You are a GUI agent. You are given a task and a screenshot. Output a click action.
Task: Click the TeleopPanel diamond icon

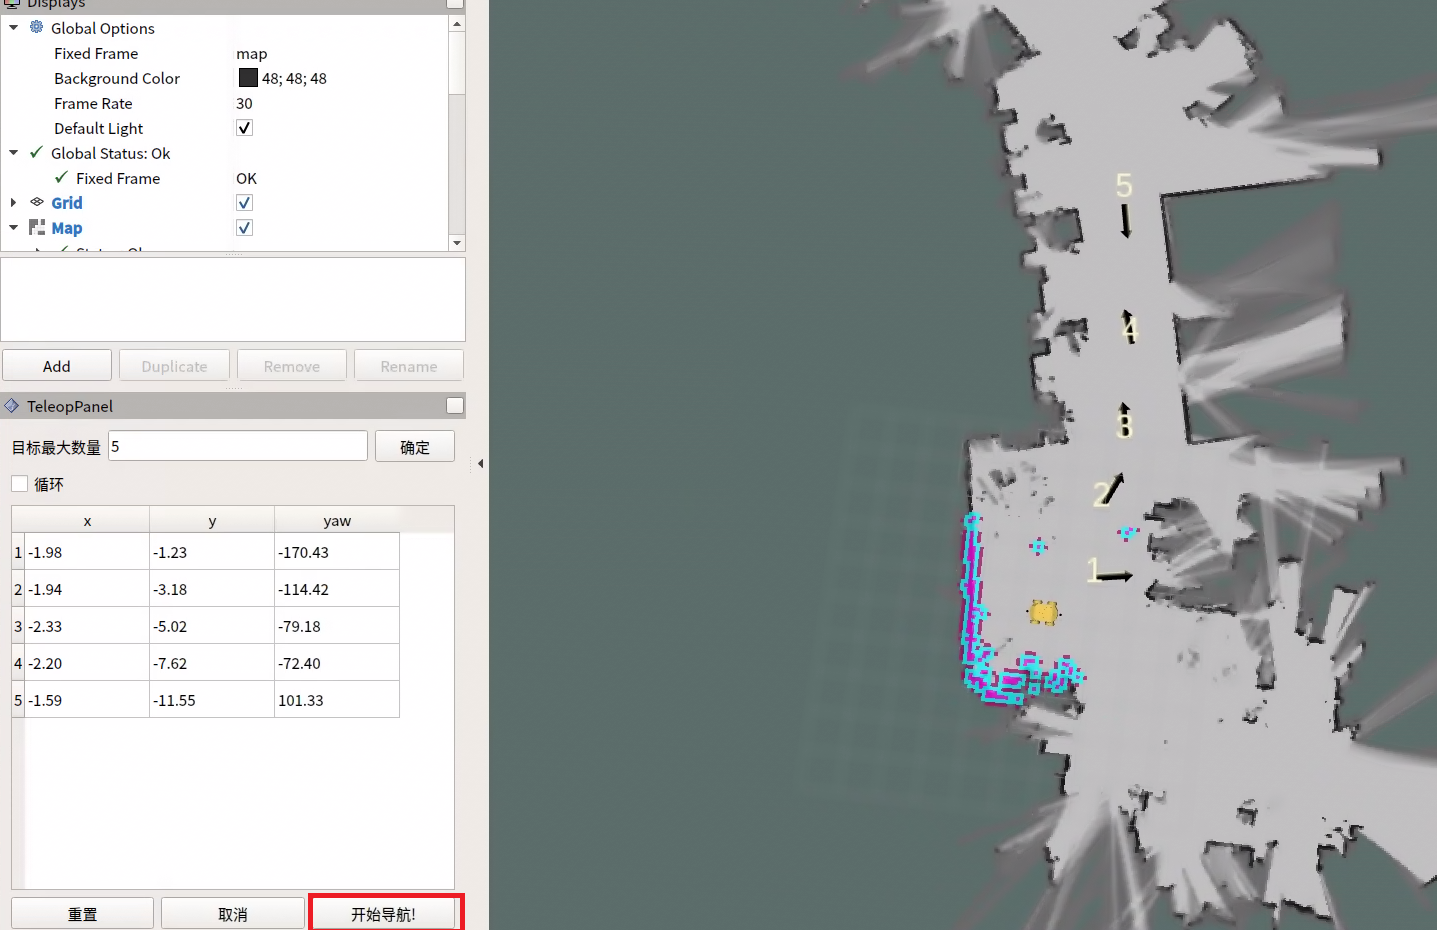tap(12, 406)
